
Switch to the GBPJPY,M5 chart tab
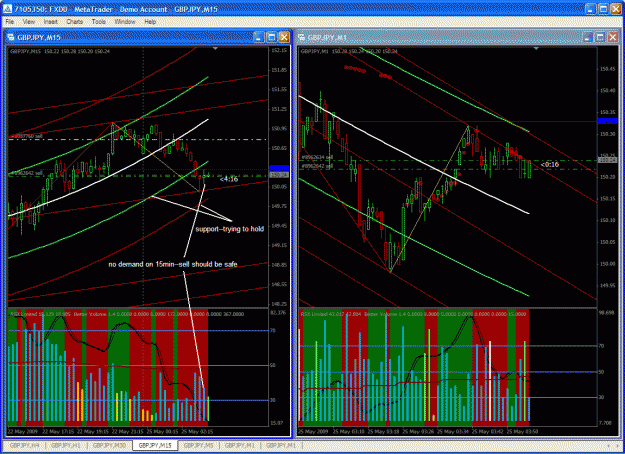[x=199, y=445]
